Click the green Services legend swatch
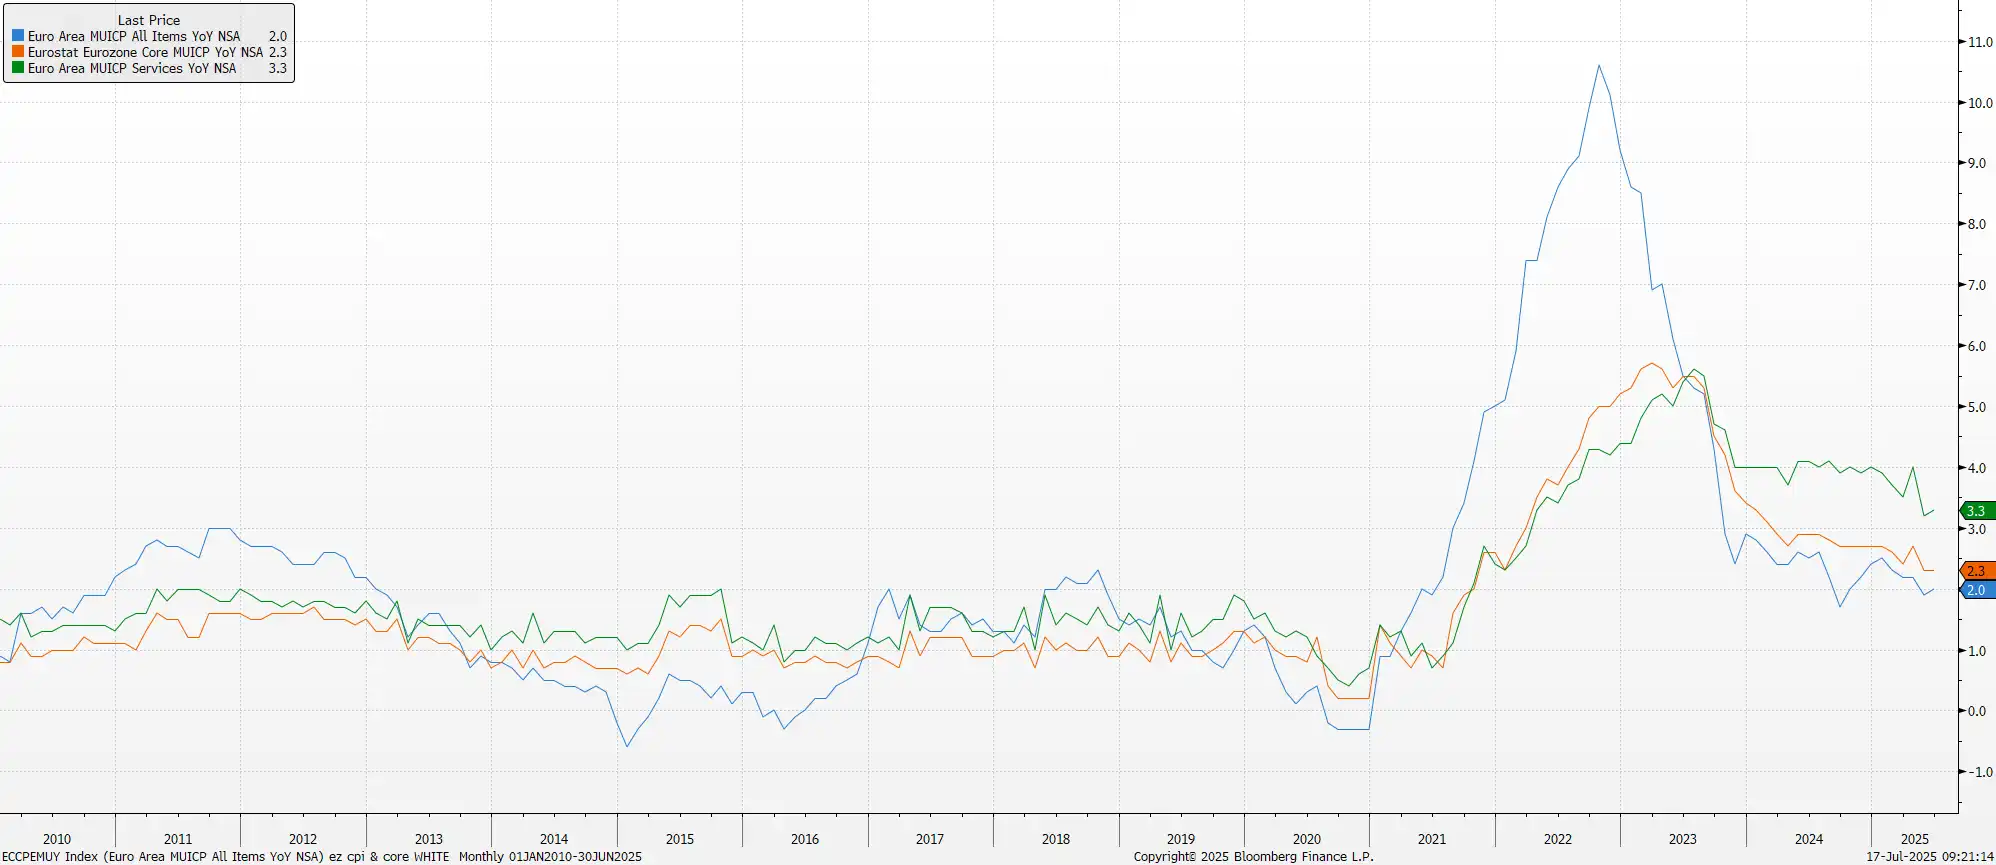 point(18,68)
